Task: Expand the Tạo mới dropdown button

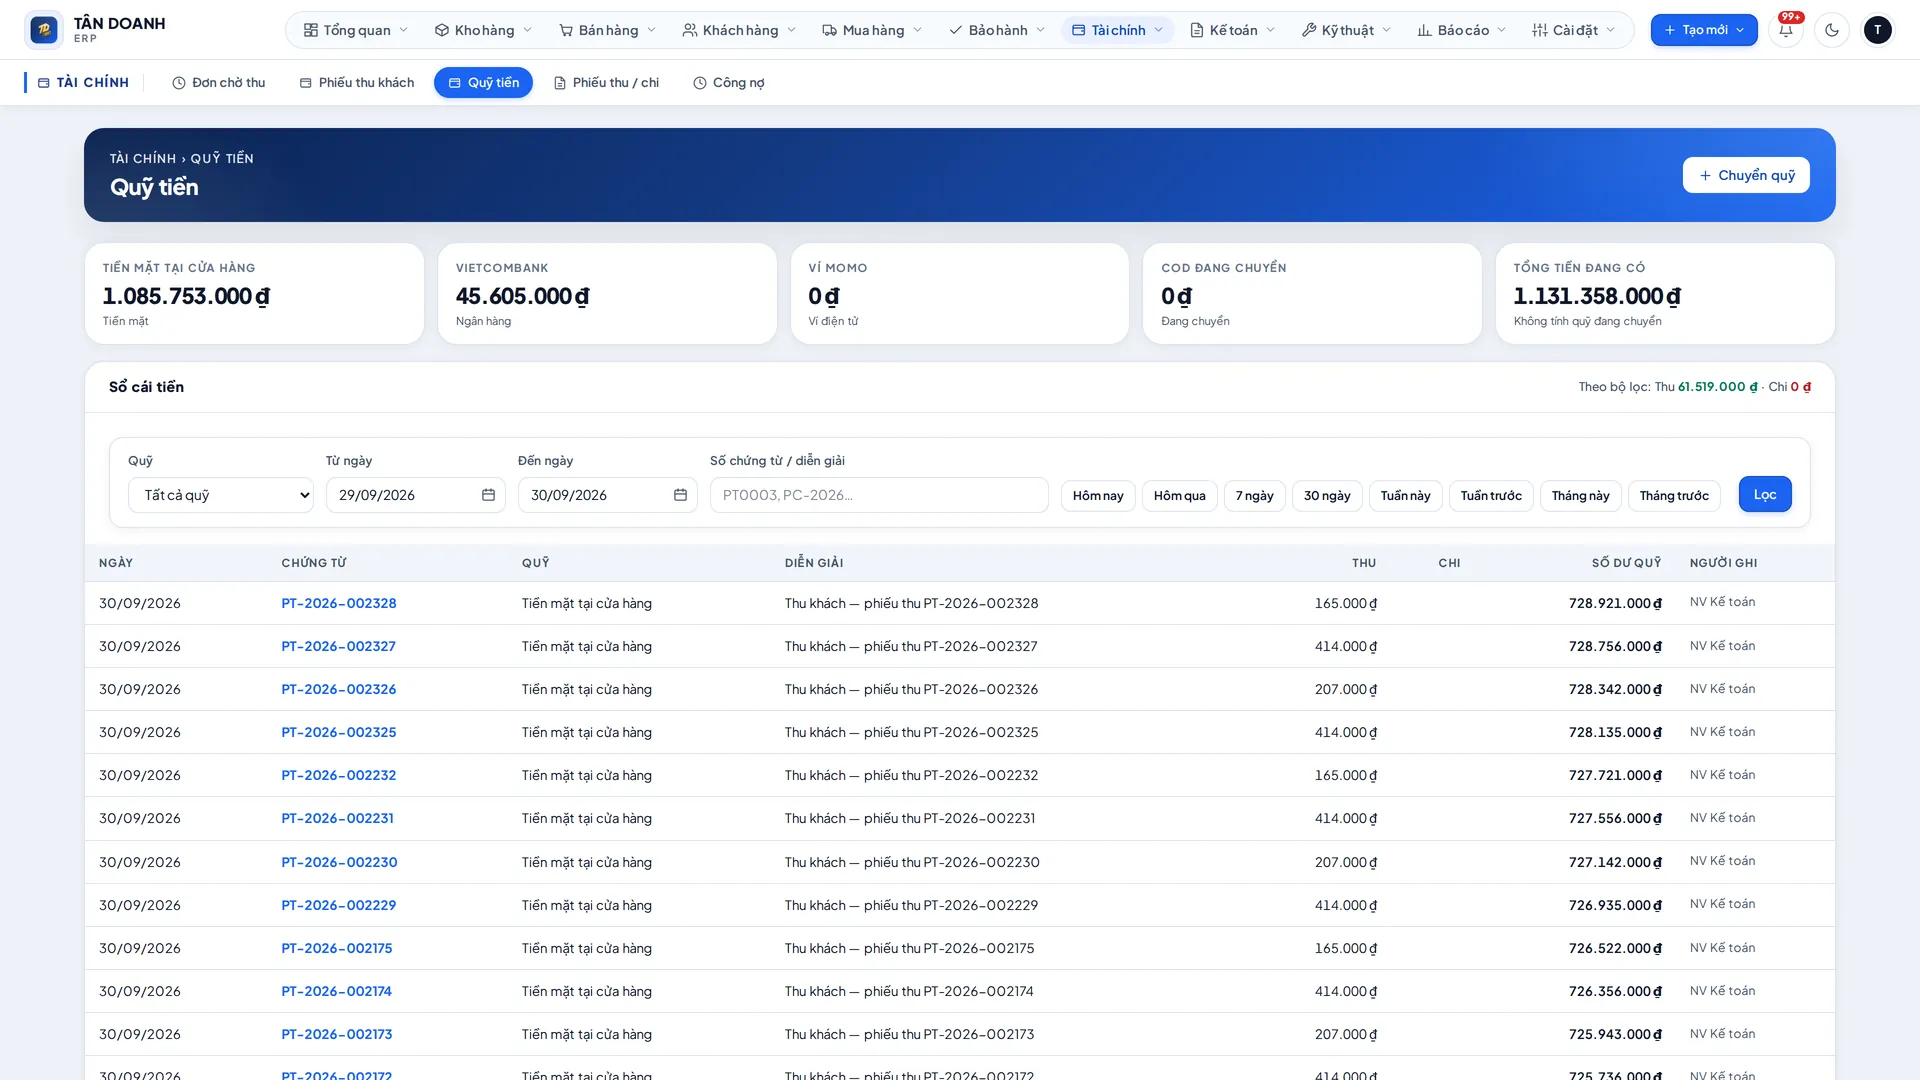Action: click(x=1703, y=30)
